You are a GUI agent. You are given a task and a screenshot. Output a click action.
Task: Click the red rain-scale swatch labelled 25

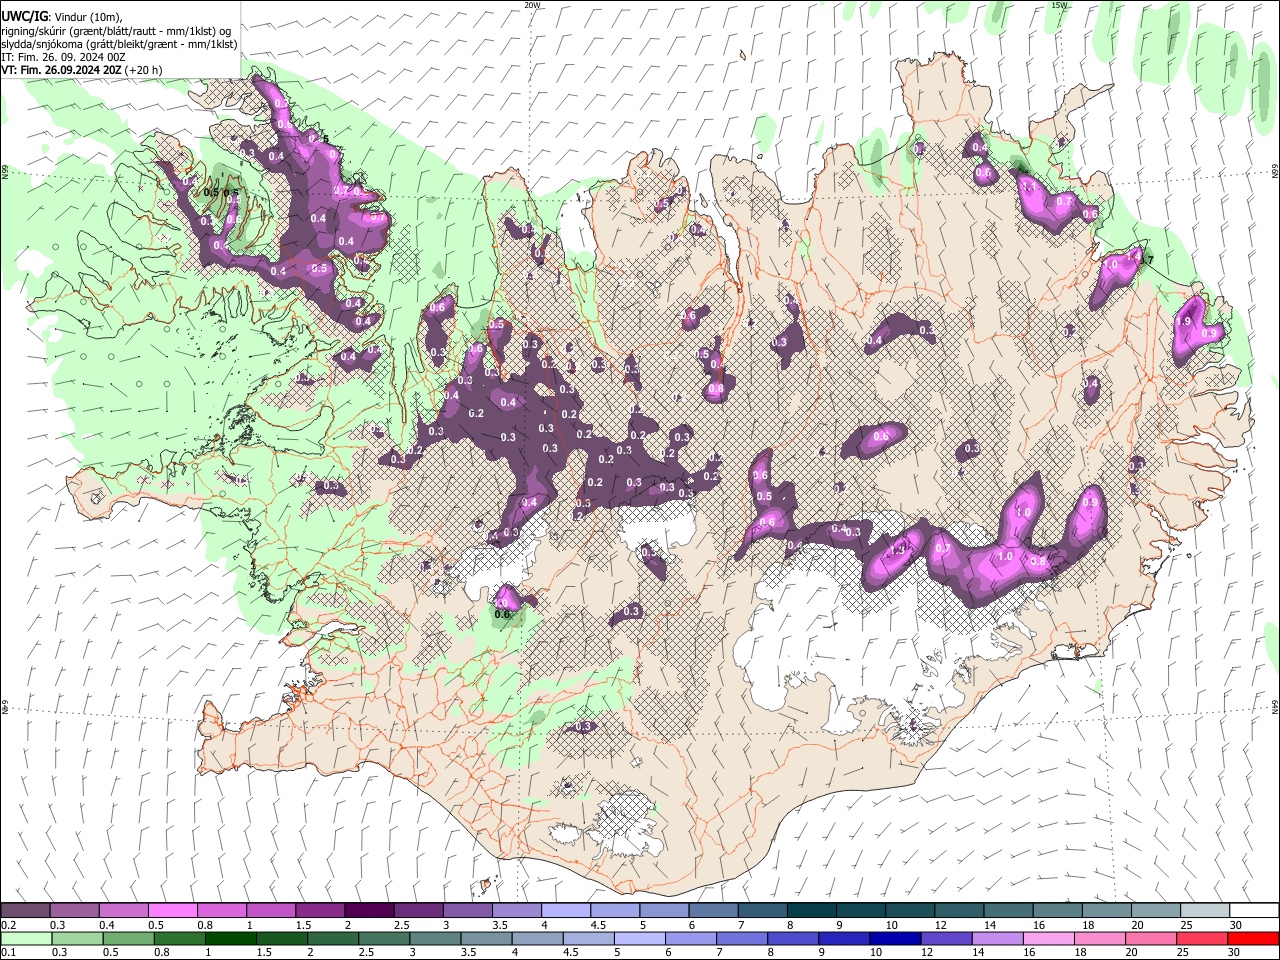click(1200, 938)
